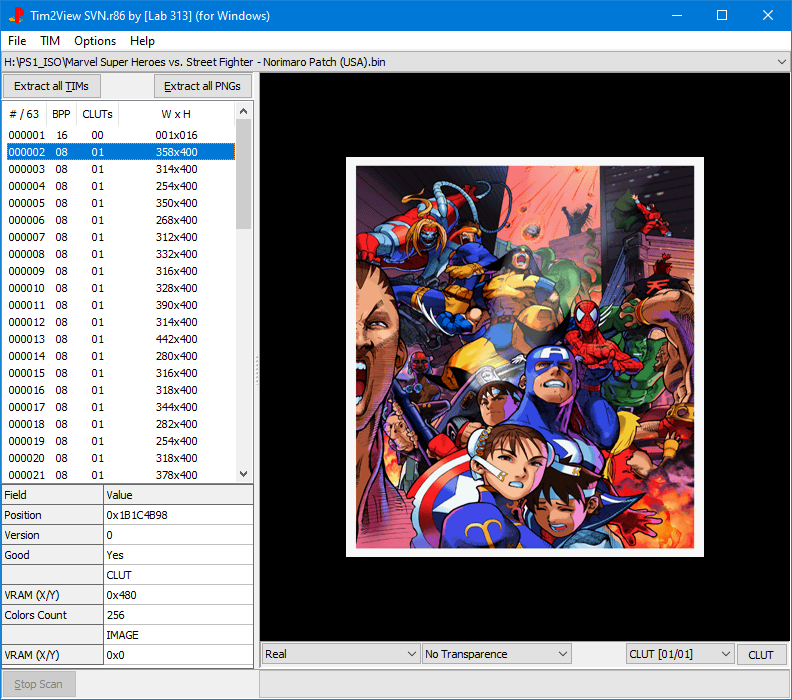Select TIM row 000020
The height and width of the screenshot is (700, 792).
pos(121,458)
